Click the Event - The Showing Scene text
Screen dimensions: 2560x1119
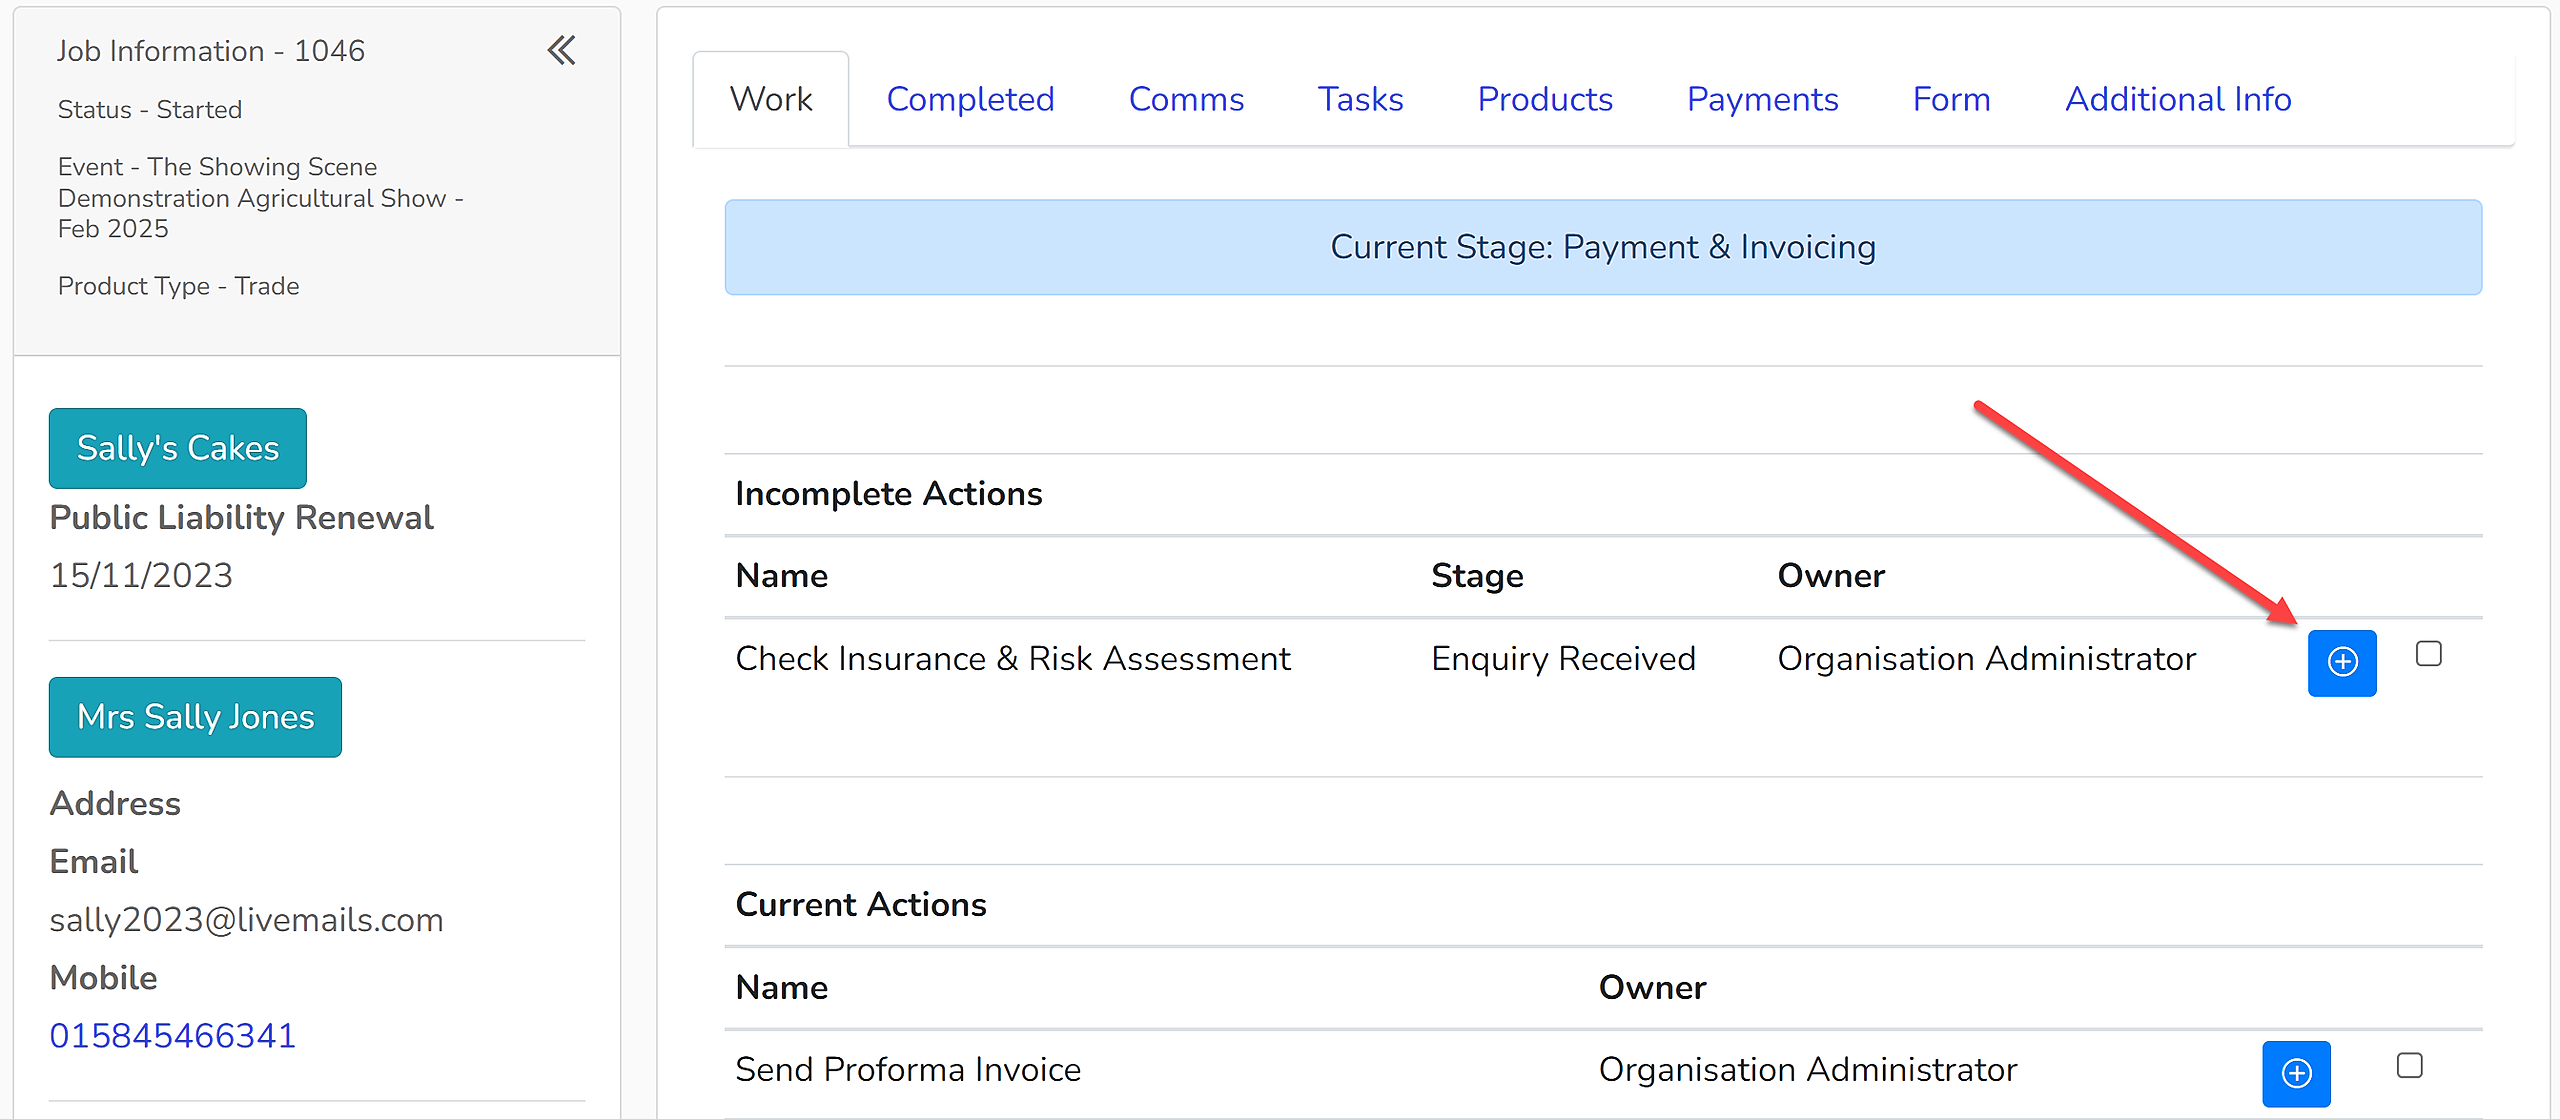coord(260,198)
